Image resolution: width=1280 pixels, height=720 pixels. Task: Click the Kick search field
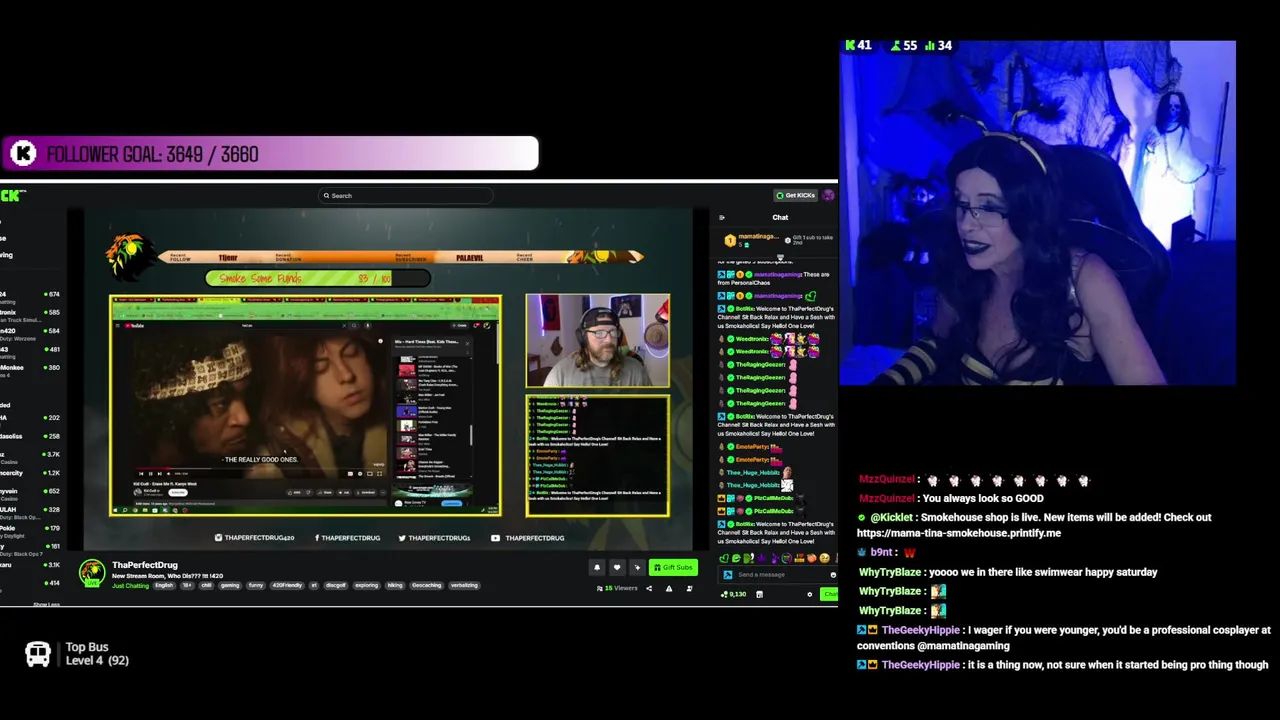pyautogui.click(x=405, y=195)
